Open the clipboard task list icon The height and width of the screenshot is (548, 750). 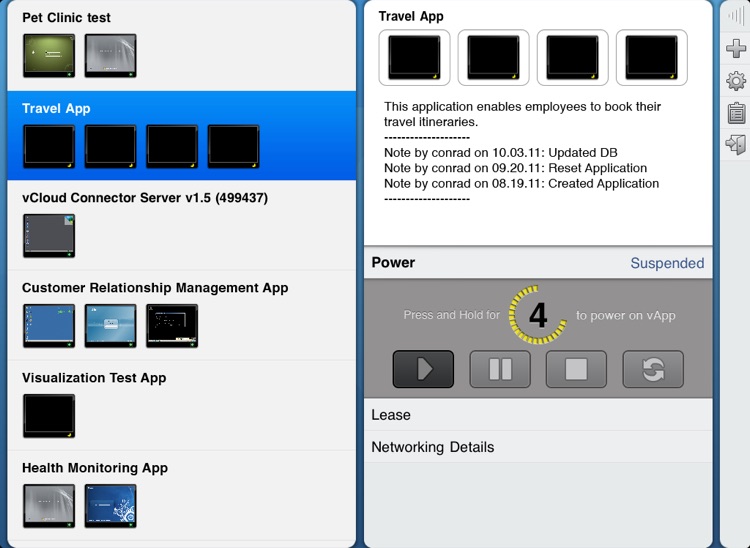click(x=736, y=113)
